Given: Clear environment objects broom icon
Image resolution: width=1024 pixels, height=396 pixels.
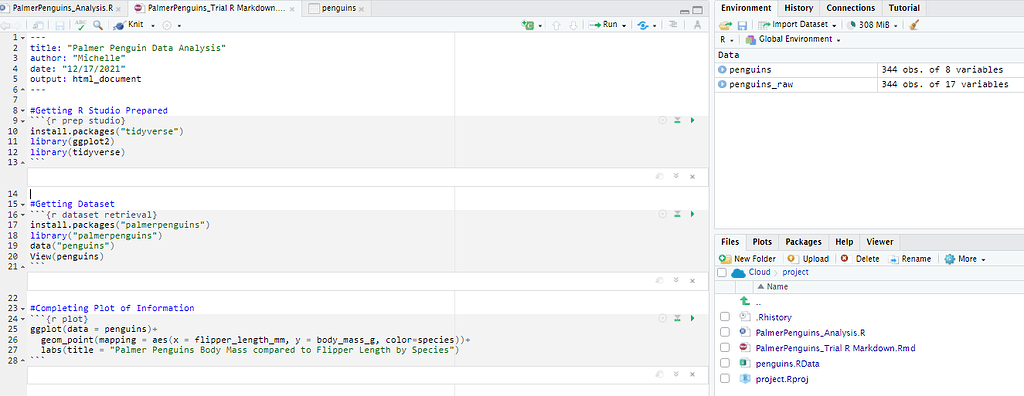Looking at the screenshot, I should click(x=914, y=25).
